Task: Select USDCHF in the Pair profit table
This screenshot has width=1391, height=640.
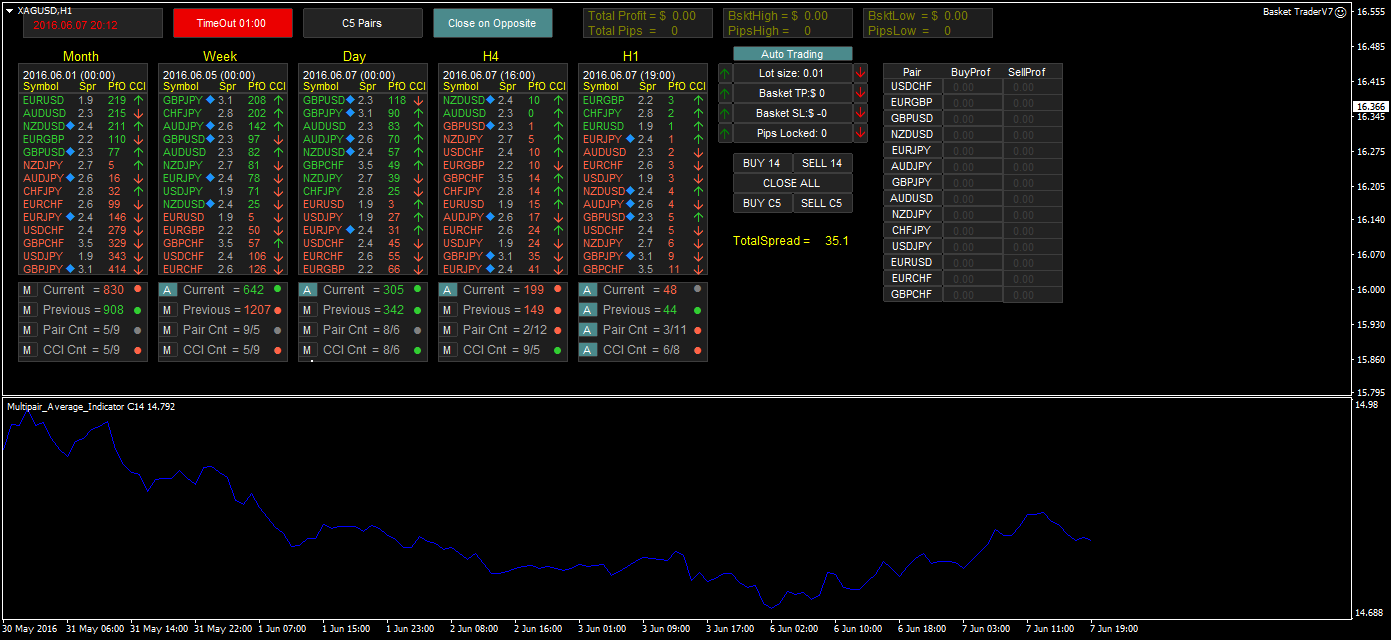Action: [x=912, y=87]
